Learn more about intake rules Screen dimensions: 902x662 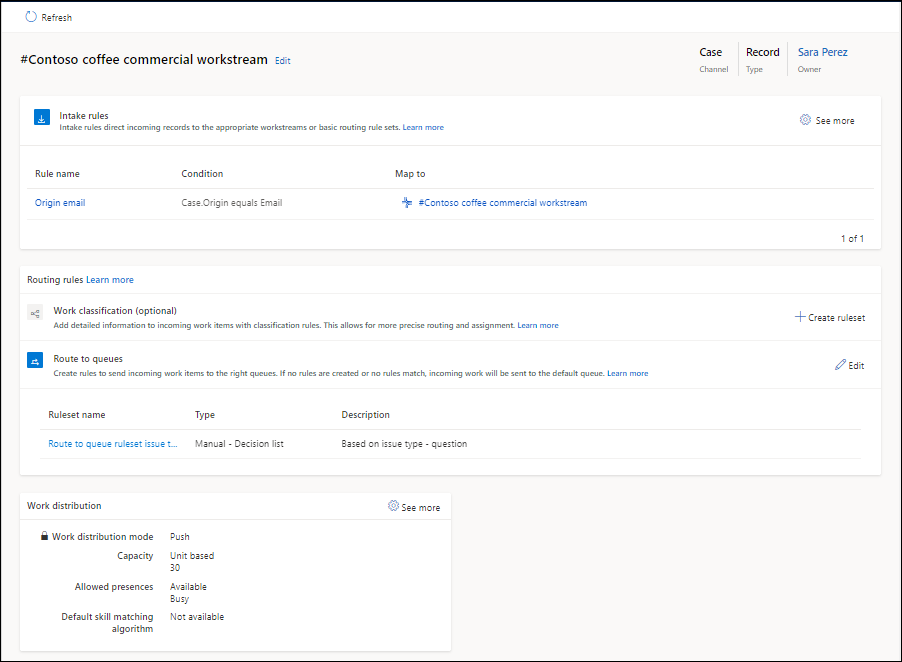423,127
